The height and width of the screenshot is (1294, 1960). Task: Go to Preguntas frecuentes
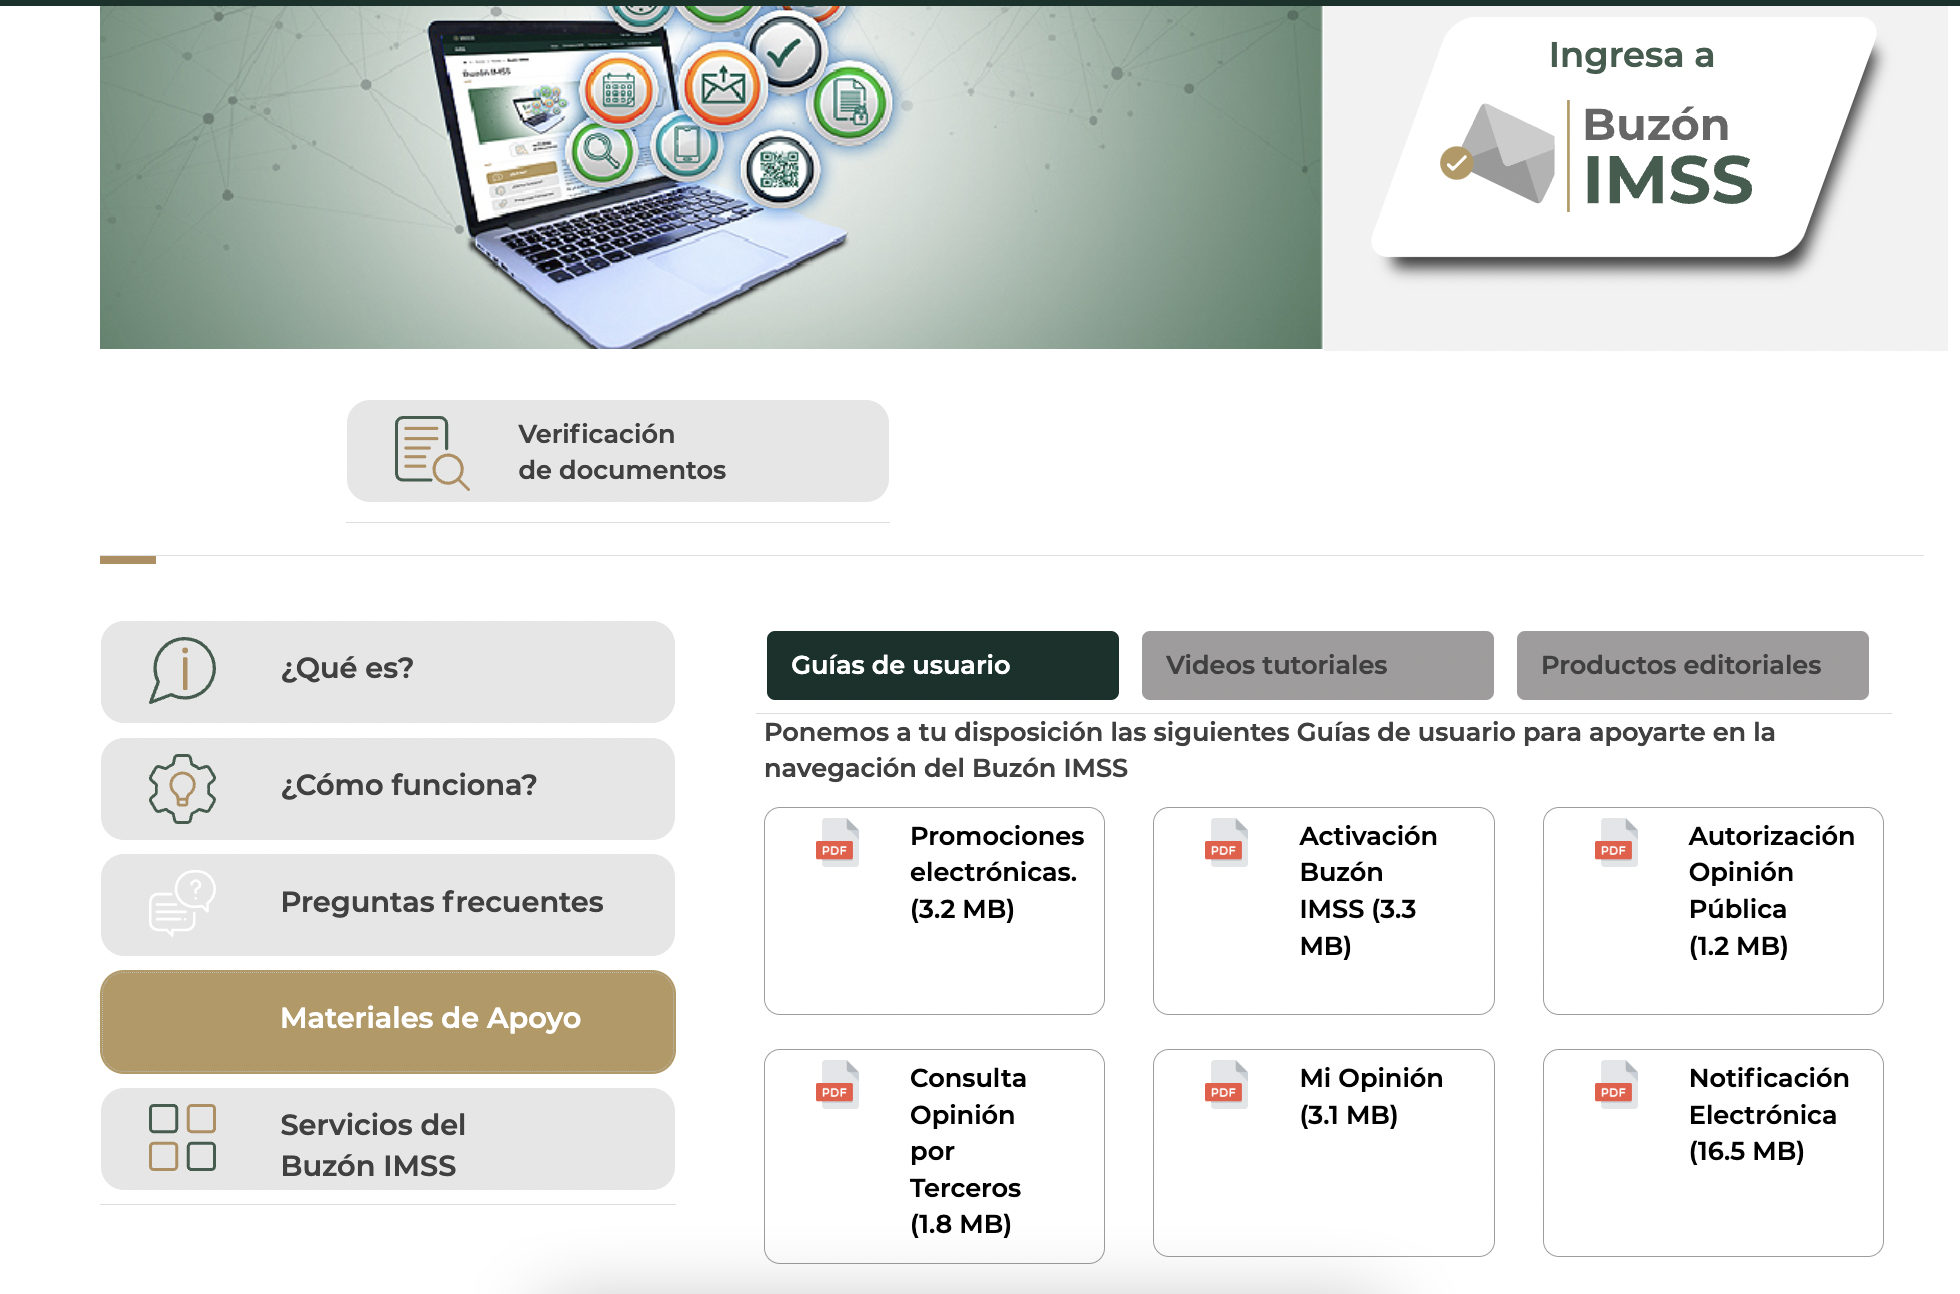coord(388,905)
